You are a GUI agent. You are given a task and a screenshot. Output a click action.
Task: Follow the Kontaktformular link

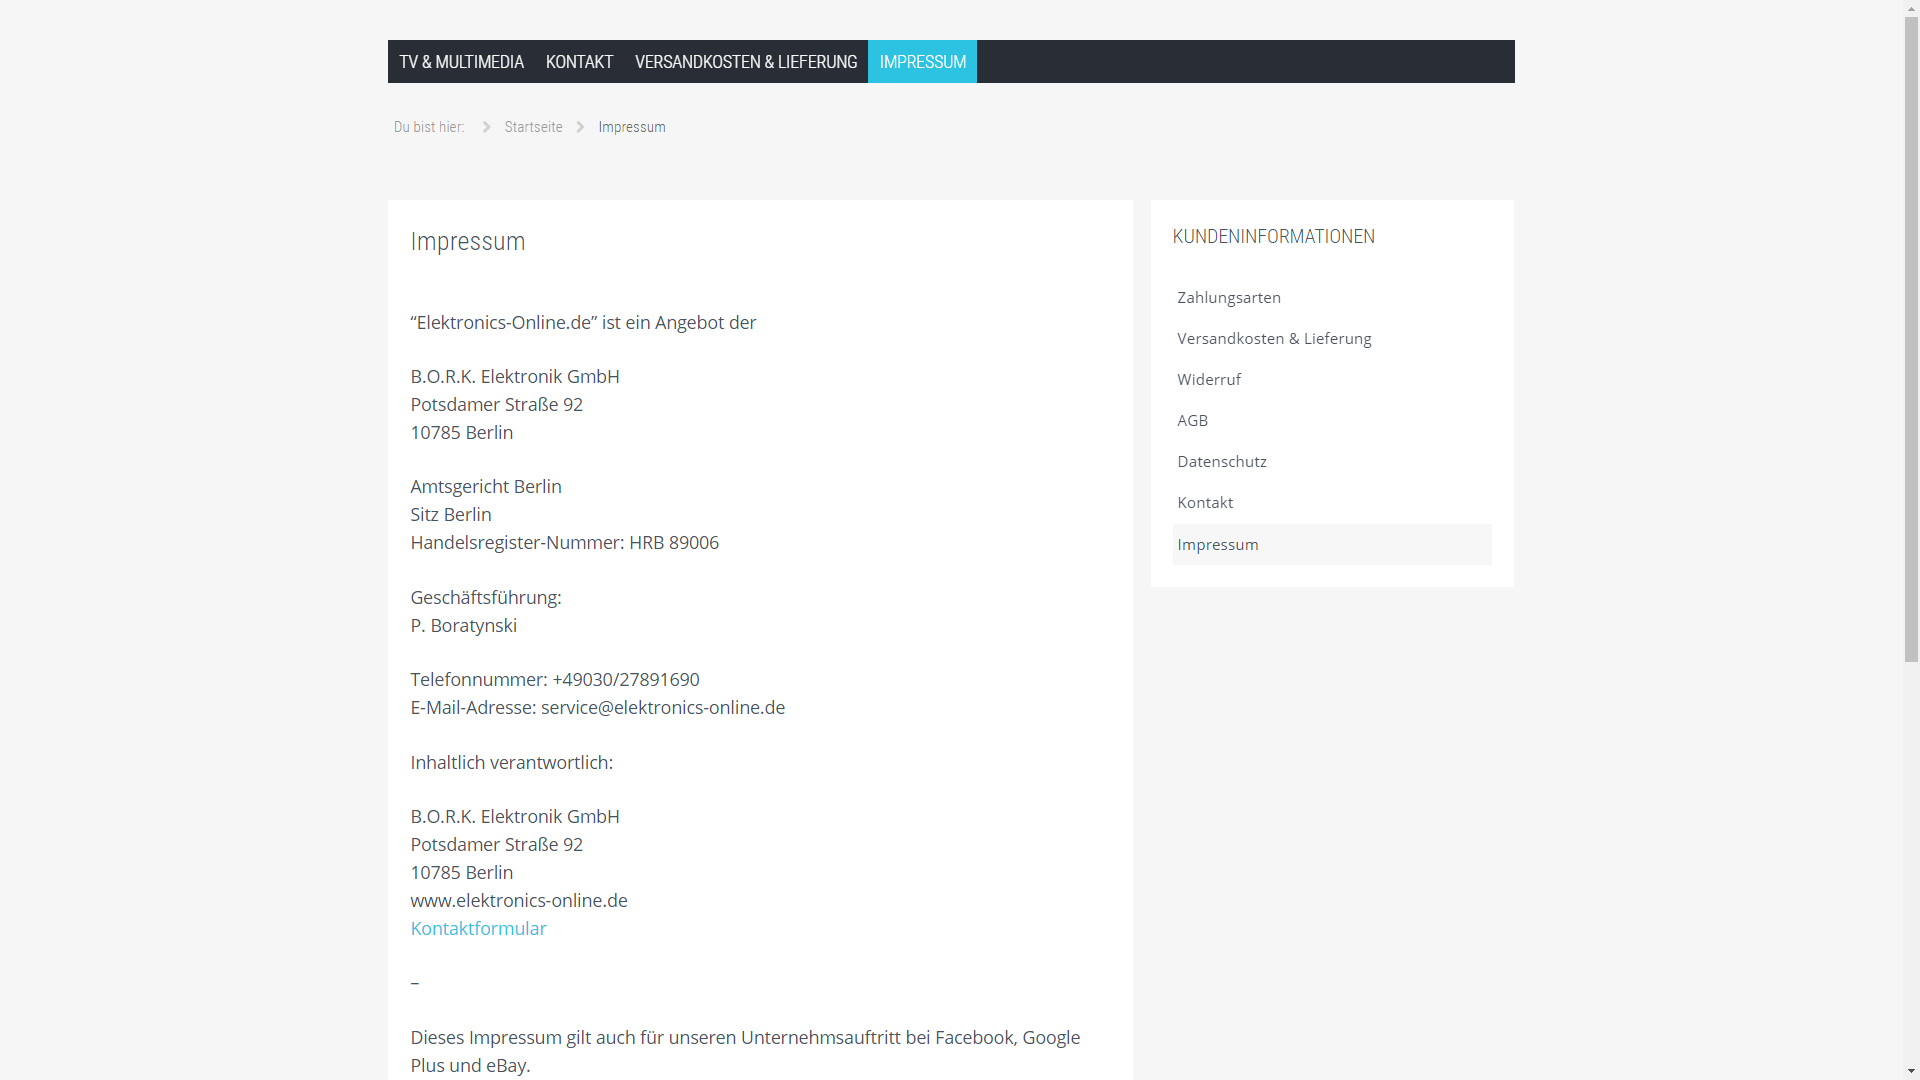coord(478,928)
